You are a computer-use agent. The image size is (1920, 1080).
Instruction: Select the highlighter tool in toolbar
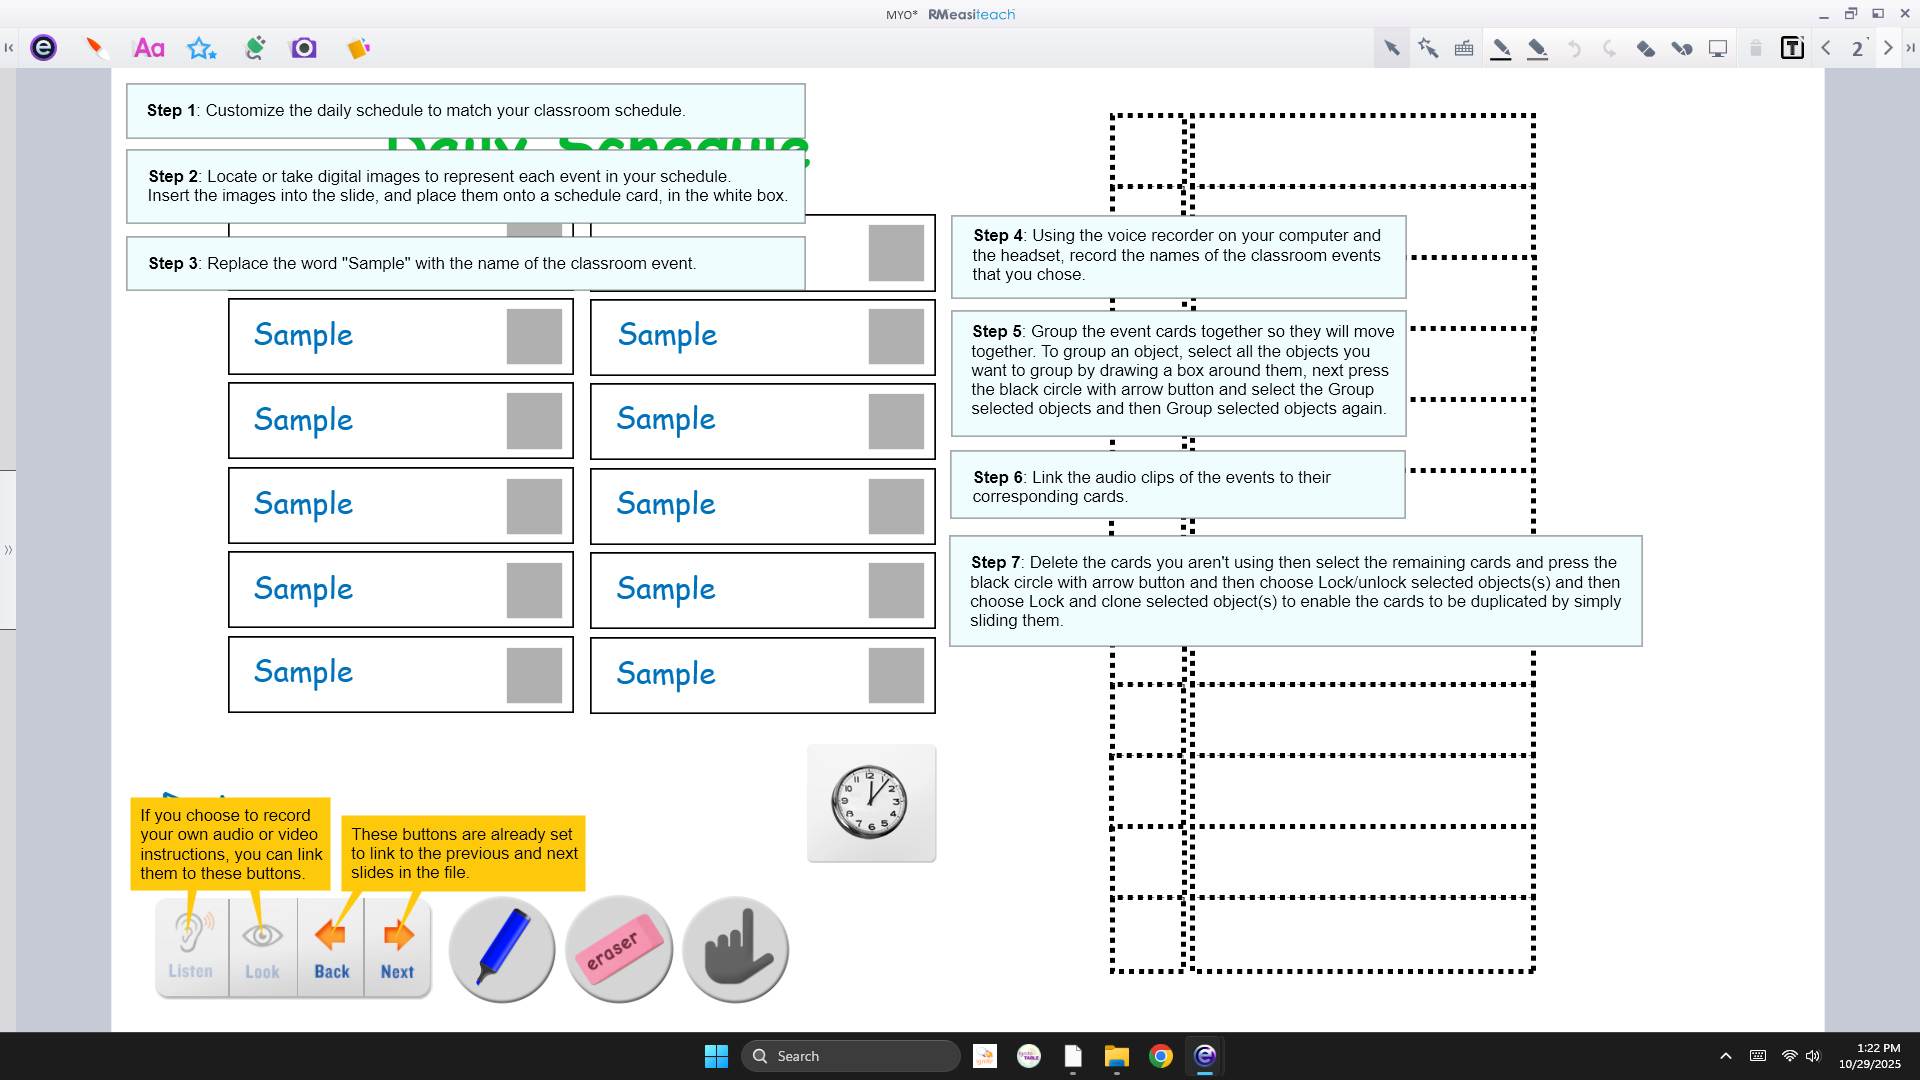pos(1538,48)
